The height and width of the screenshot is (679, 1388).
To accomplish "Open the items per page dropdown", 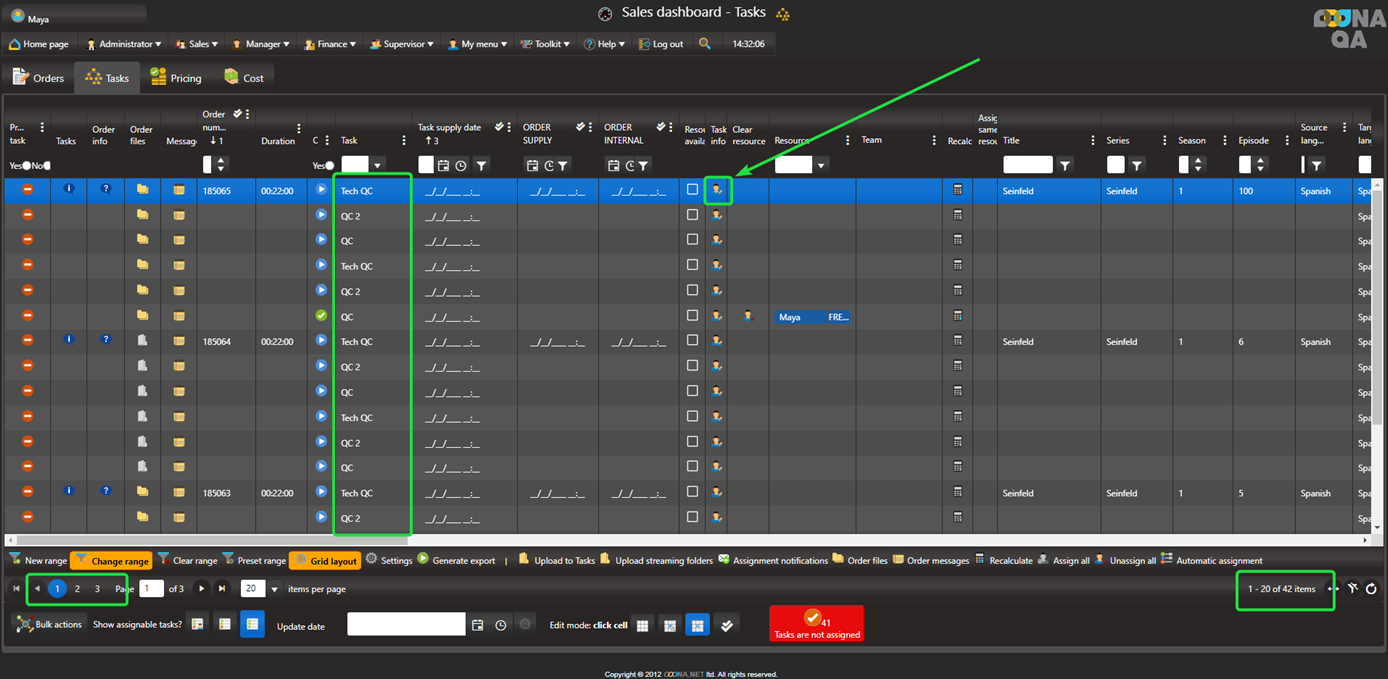I will coord(274,589).
